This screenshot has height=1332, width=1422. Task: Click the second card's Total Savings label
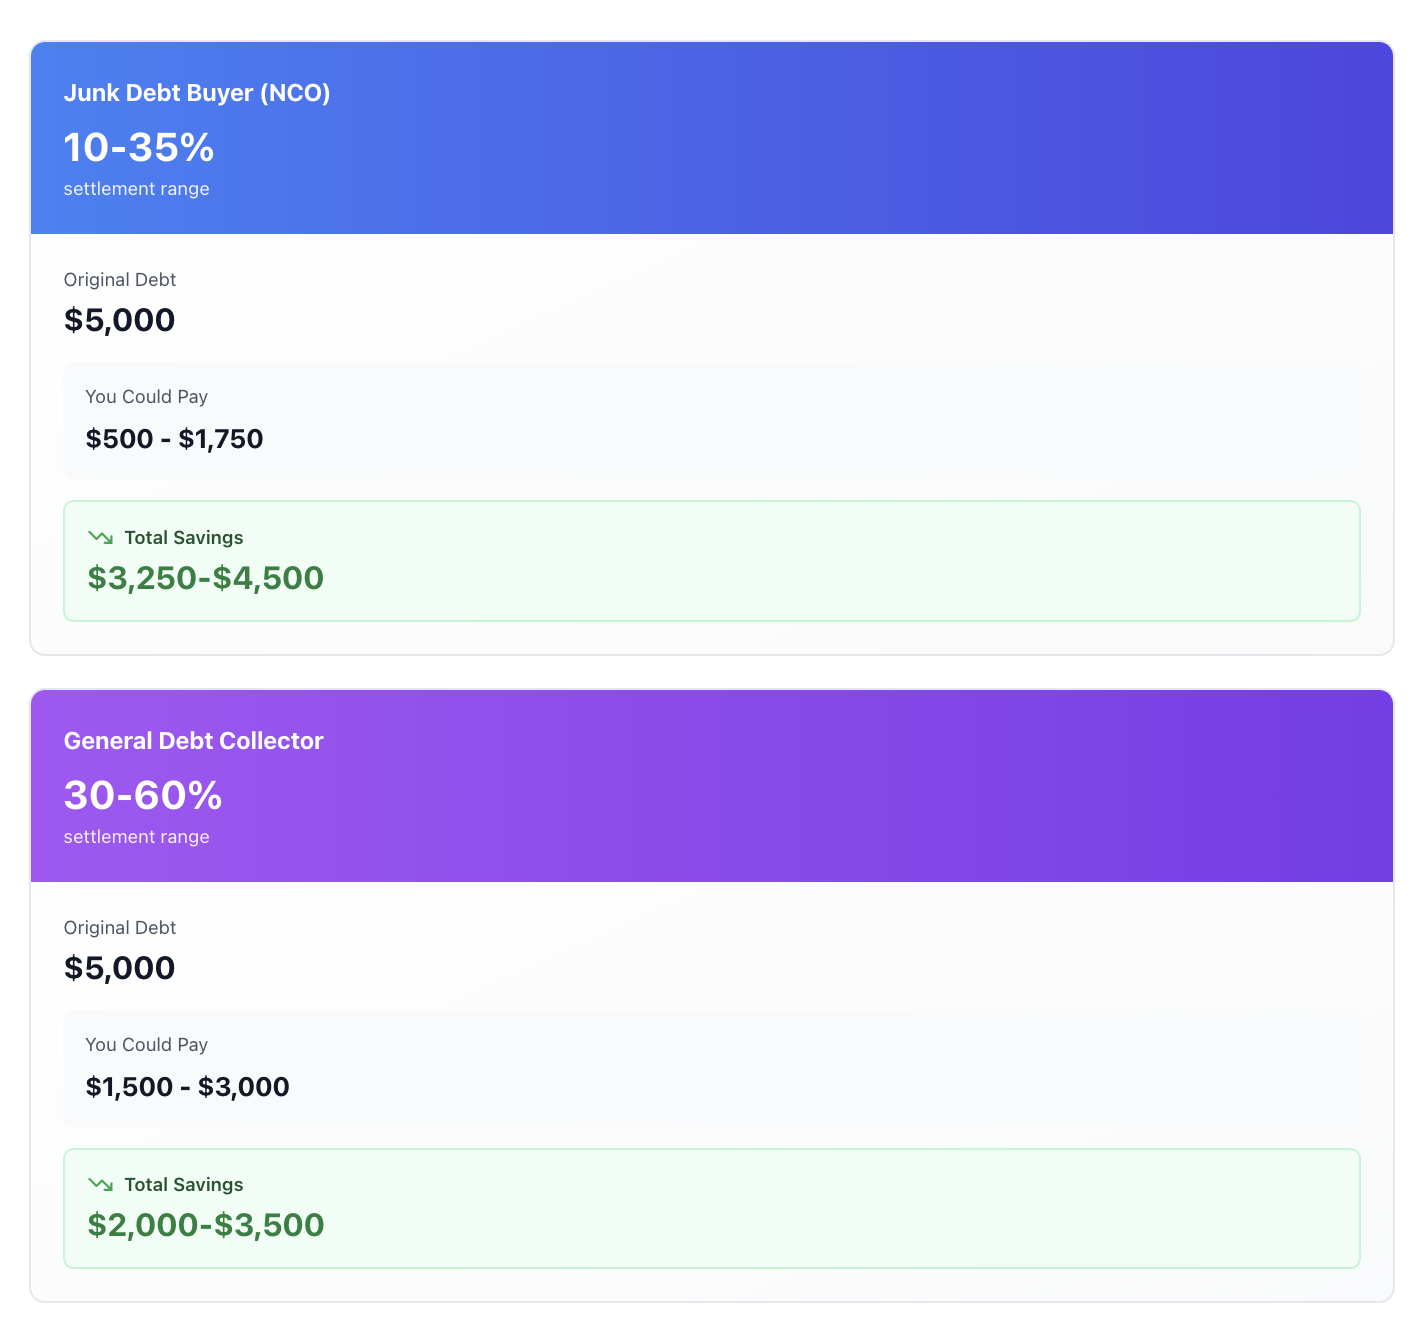[x=184, y=1184]
